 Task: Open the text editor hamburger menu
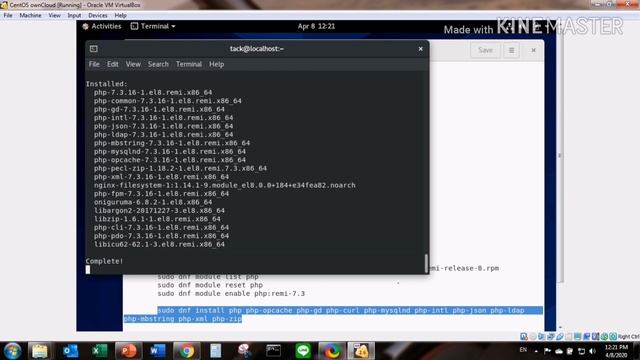click(511, 51)
